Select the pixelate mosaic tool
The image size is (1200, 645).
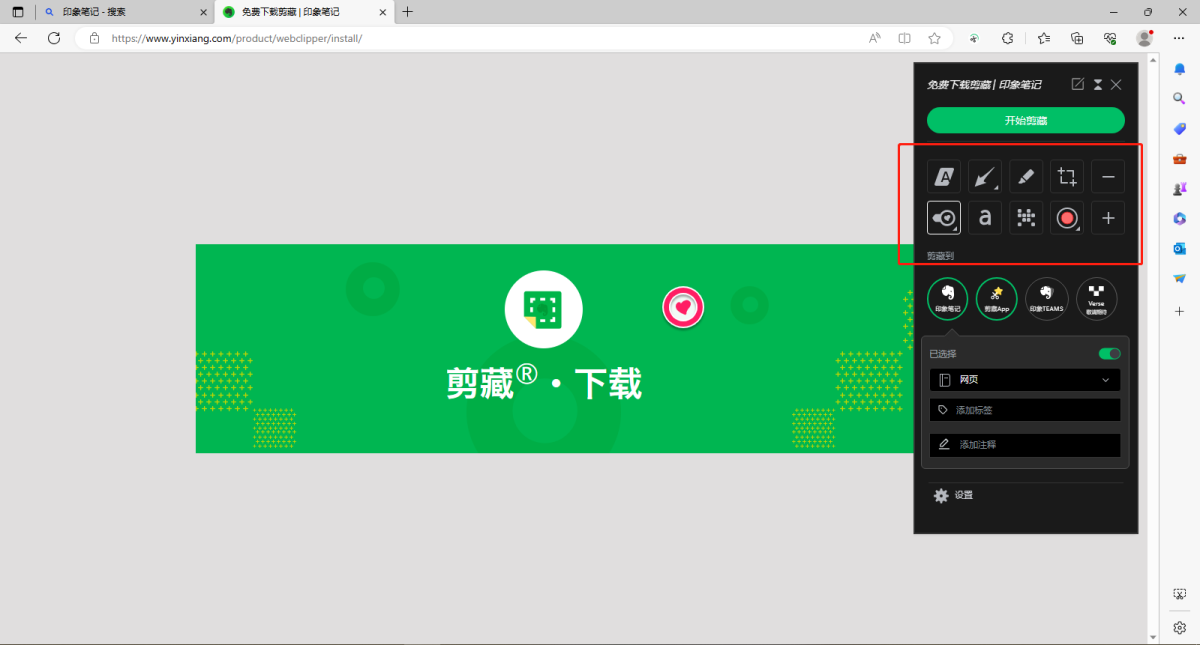(1026, 218)
